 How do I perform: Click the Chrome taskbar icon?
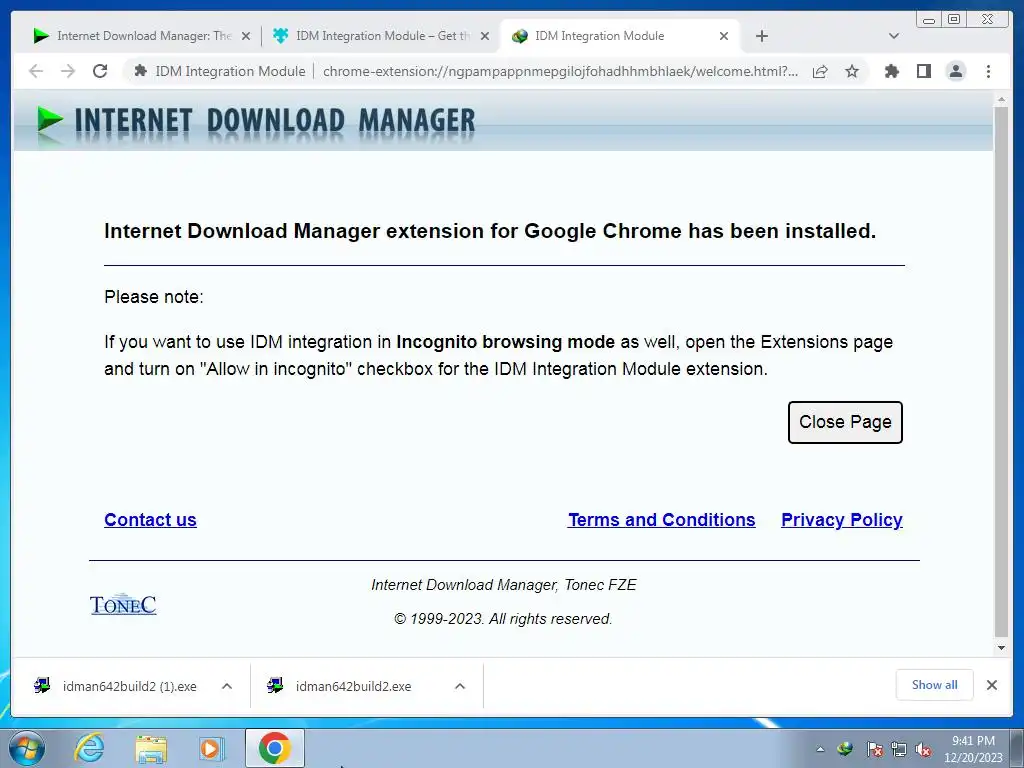click(x=275, y=748)
